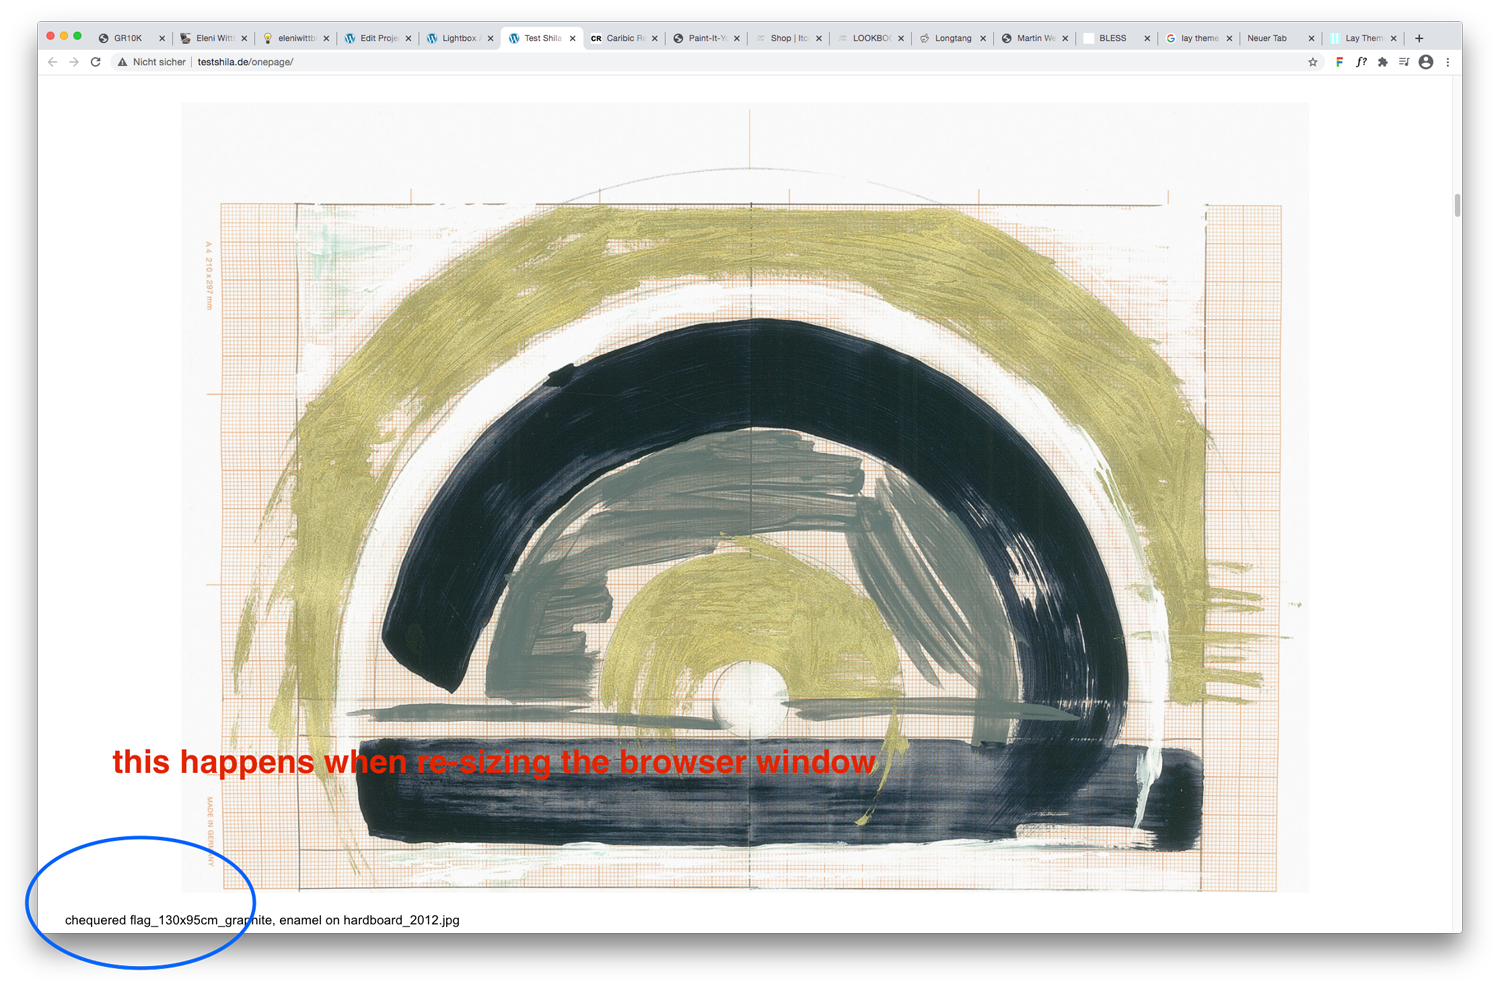Click the chequered flag painting image

744,500
